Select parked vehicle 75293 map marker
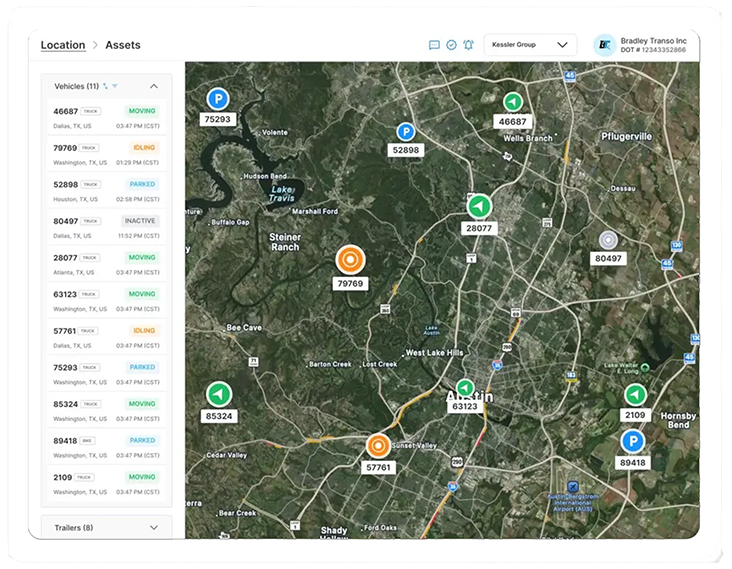Viewport: 732px width, 569px height. click(x=217, y=98)
